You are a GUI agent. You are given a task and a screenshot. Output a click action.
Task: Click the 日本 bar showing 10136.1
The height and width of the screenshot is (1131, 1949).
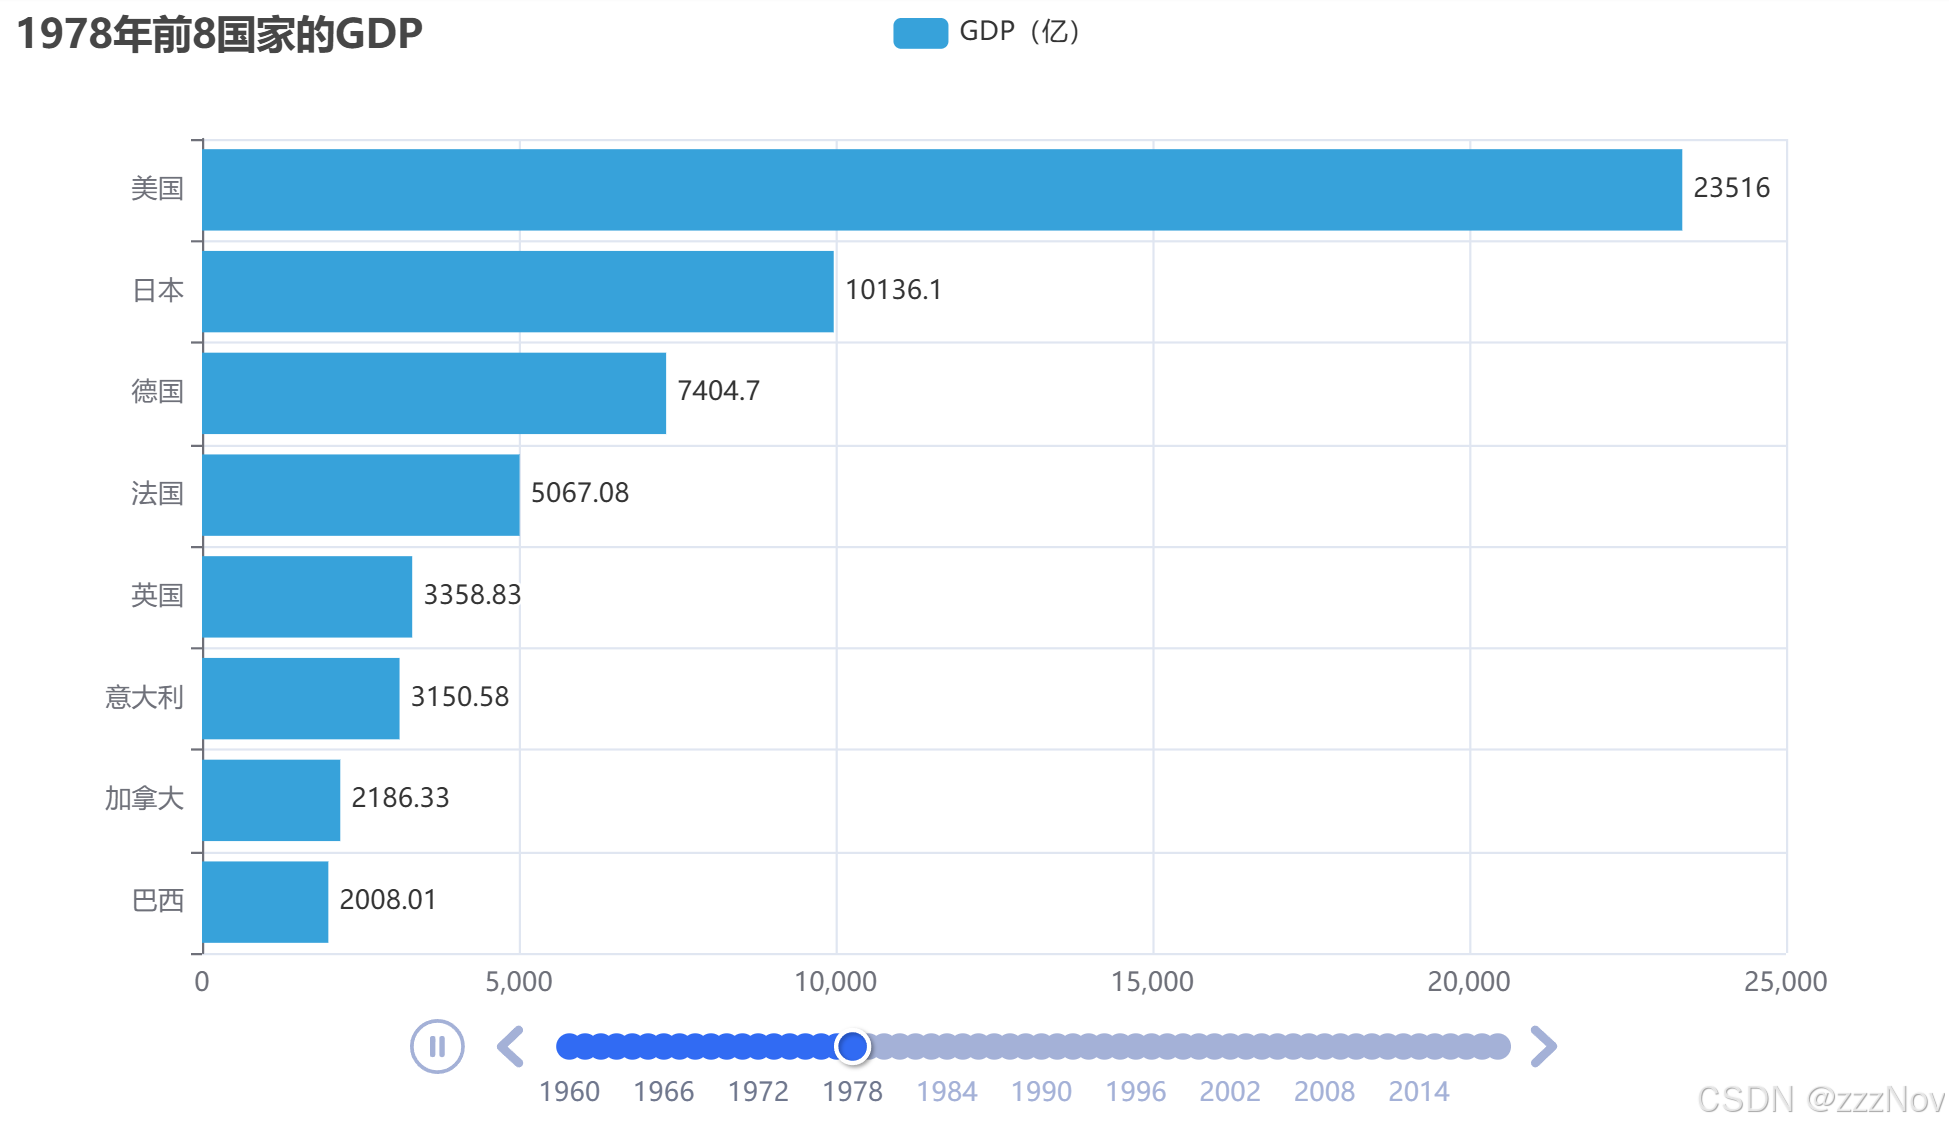(517, 291)
